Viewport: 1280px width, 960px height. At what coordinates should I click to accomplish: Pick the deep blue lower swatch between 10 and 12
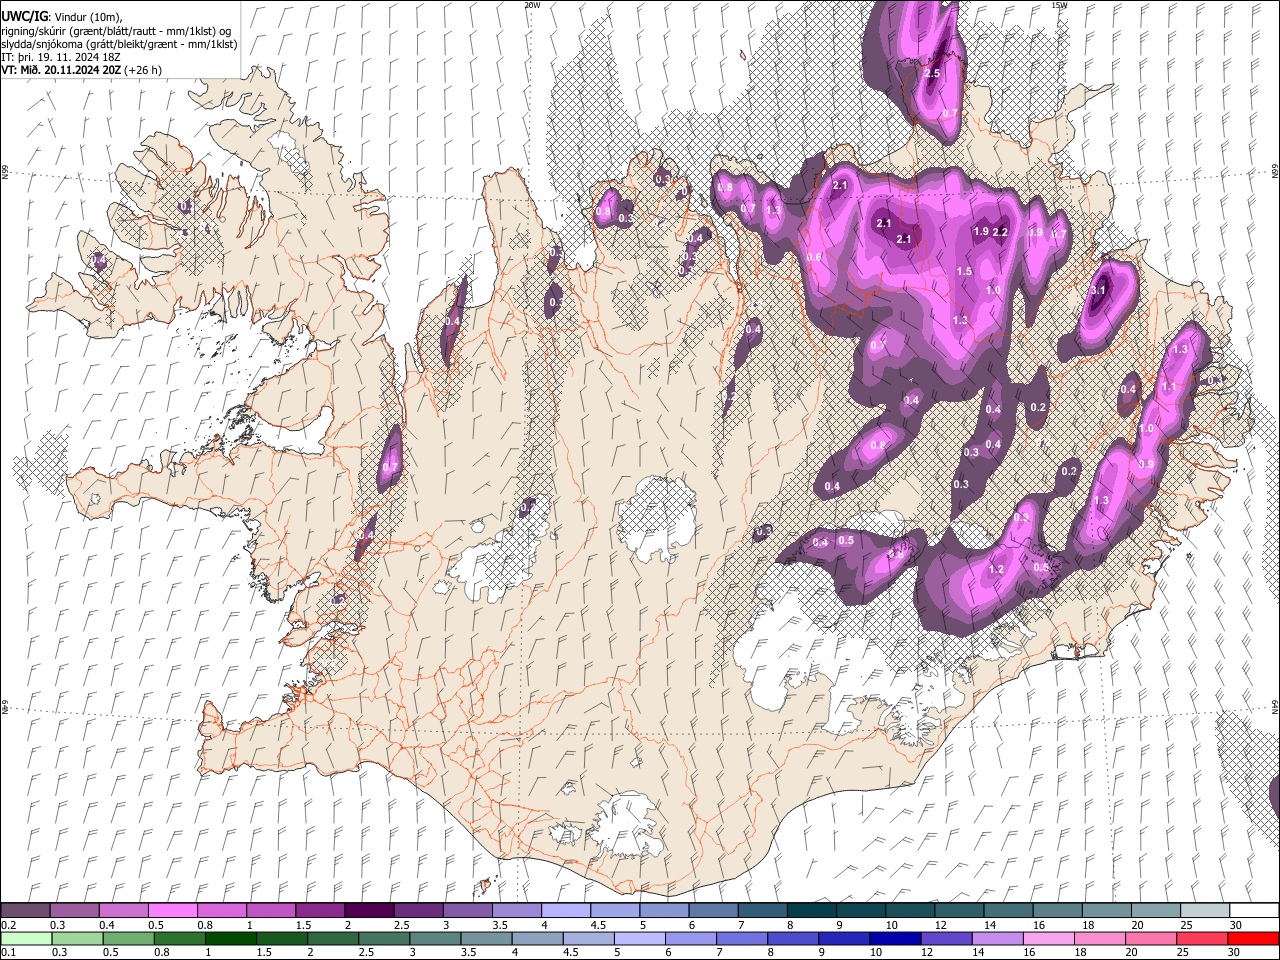pyautogui.click(x=895, y=938)
